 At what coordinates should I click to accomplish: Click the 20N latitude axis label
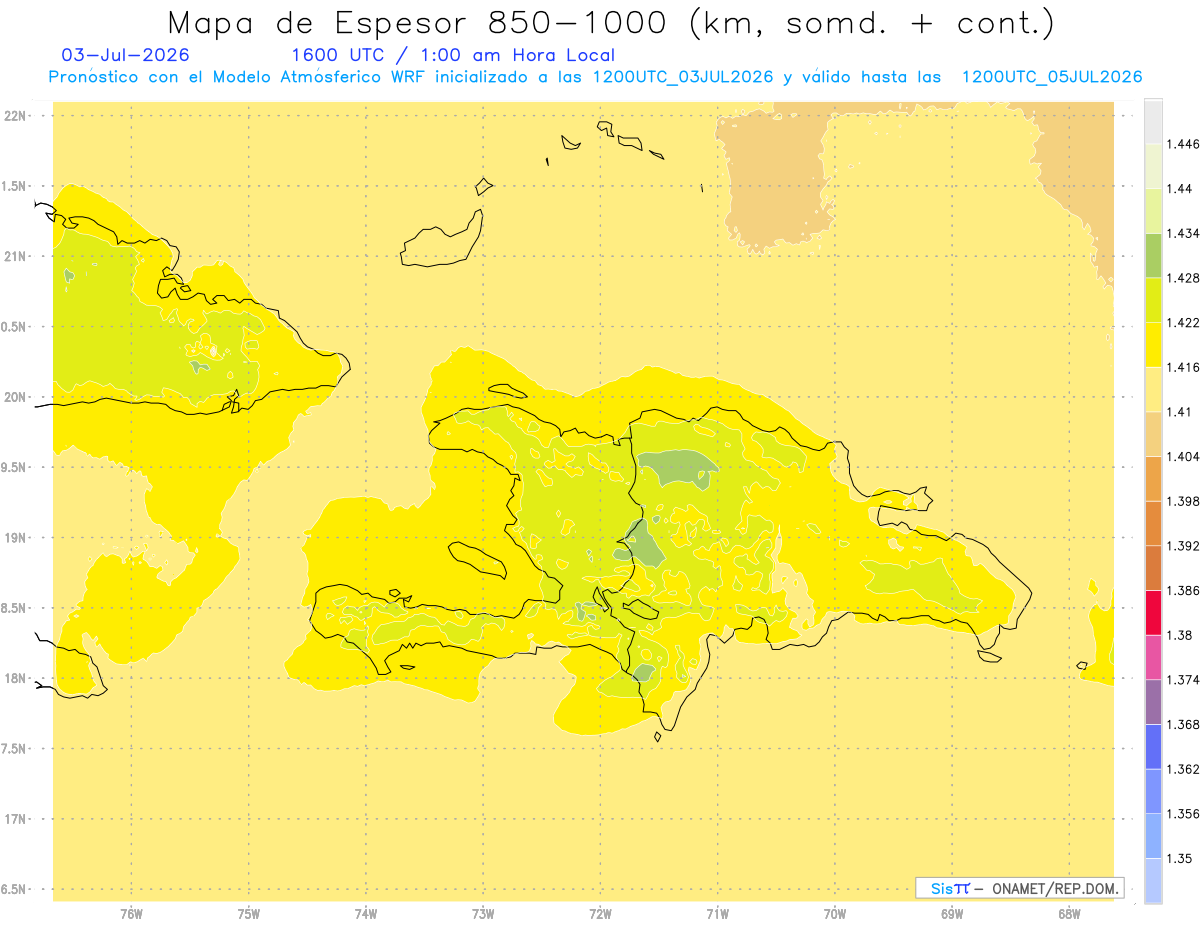point(17,398)
